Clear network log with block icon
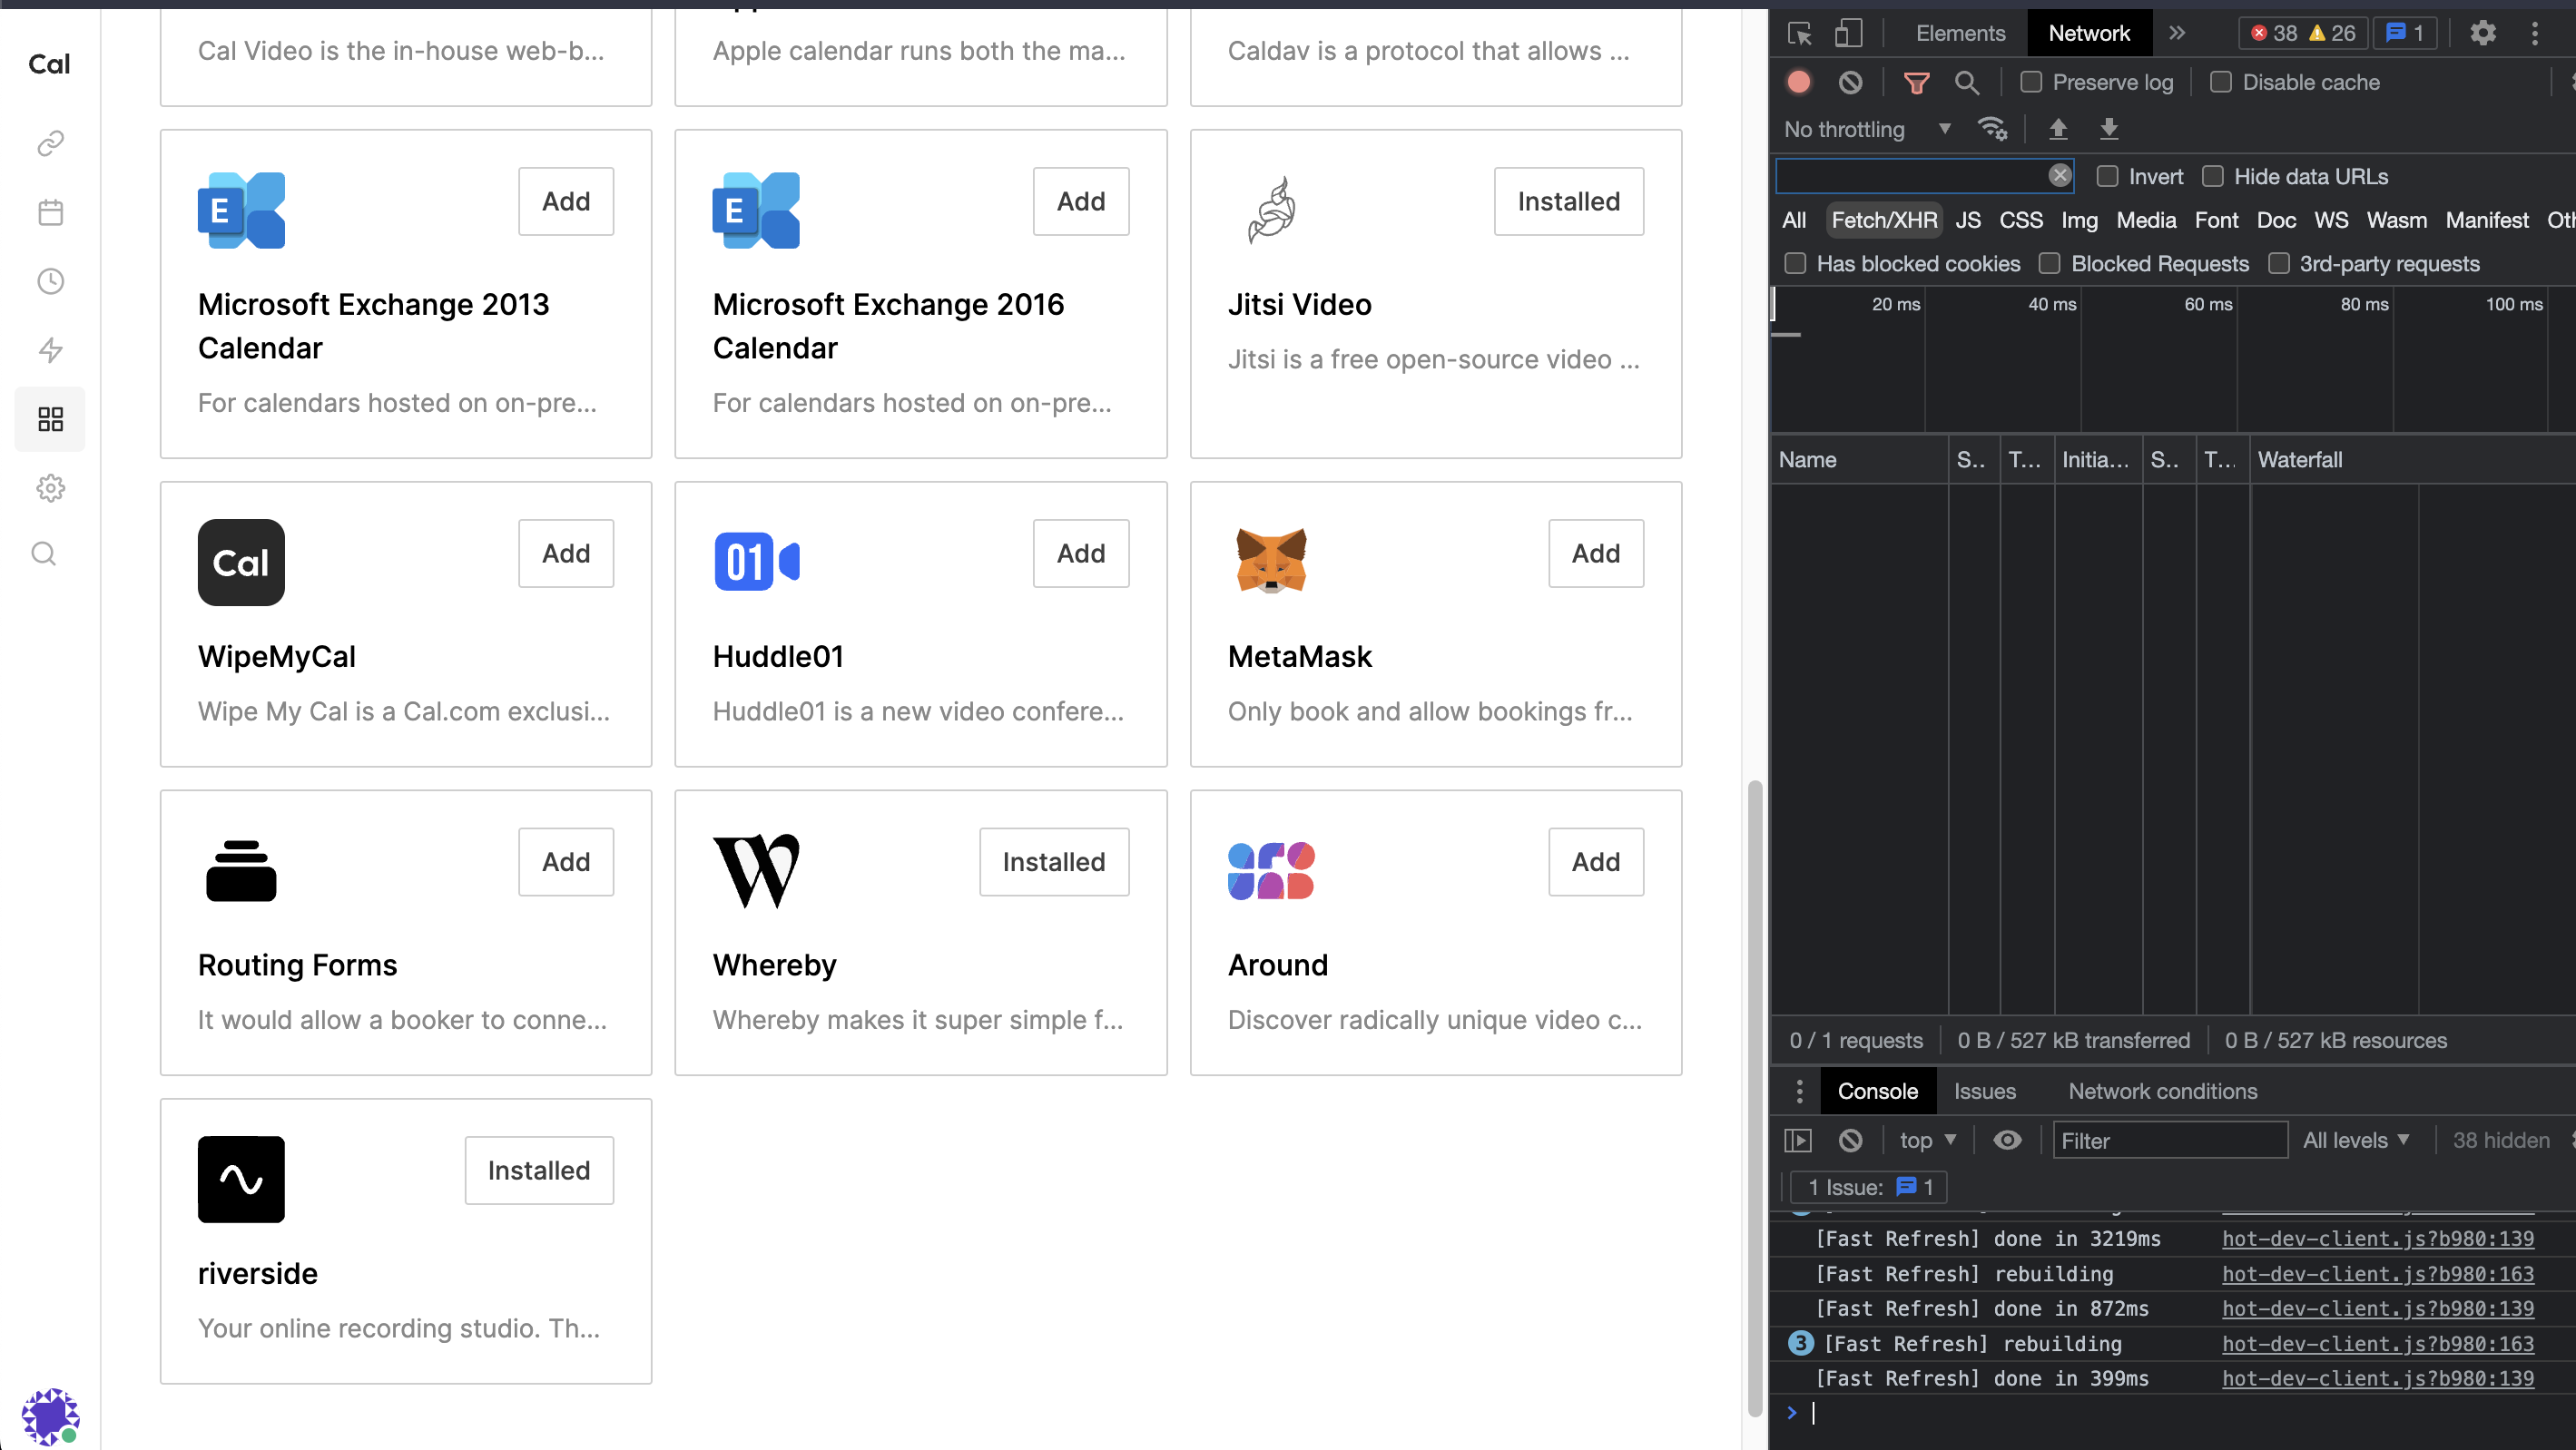 pos(1850,82)
